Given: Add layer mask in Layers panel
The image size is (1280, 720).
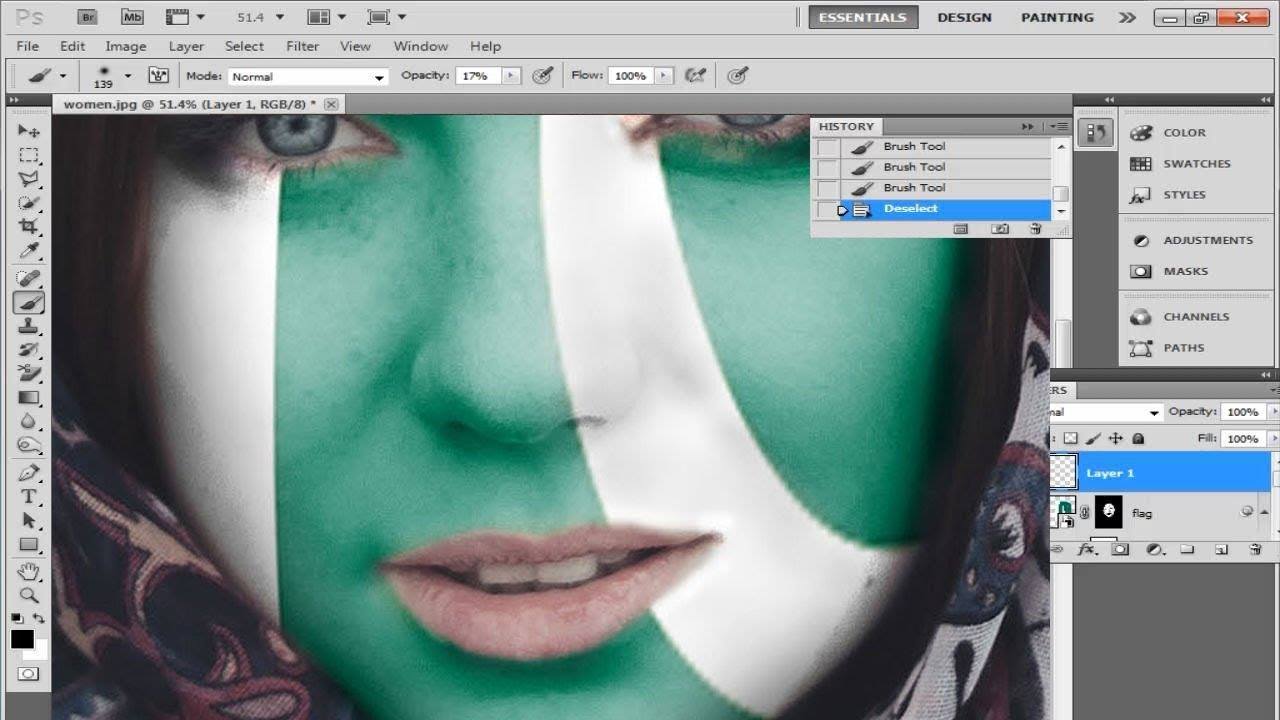Looking at the screenshot, I should click(x=1120, y=550).
